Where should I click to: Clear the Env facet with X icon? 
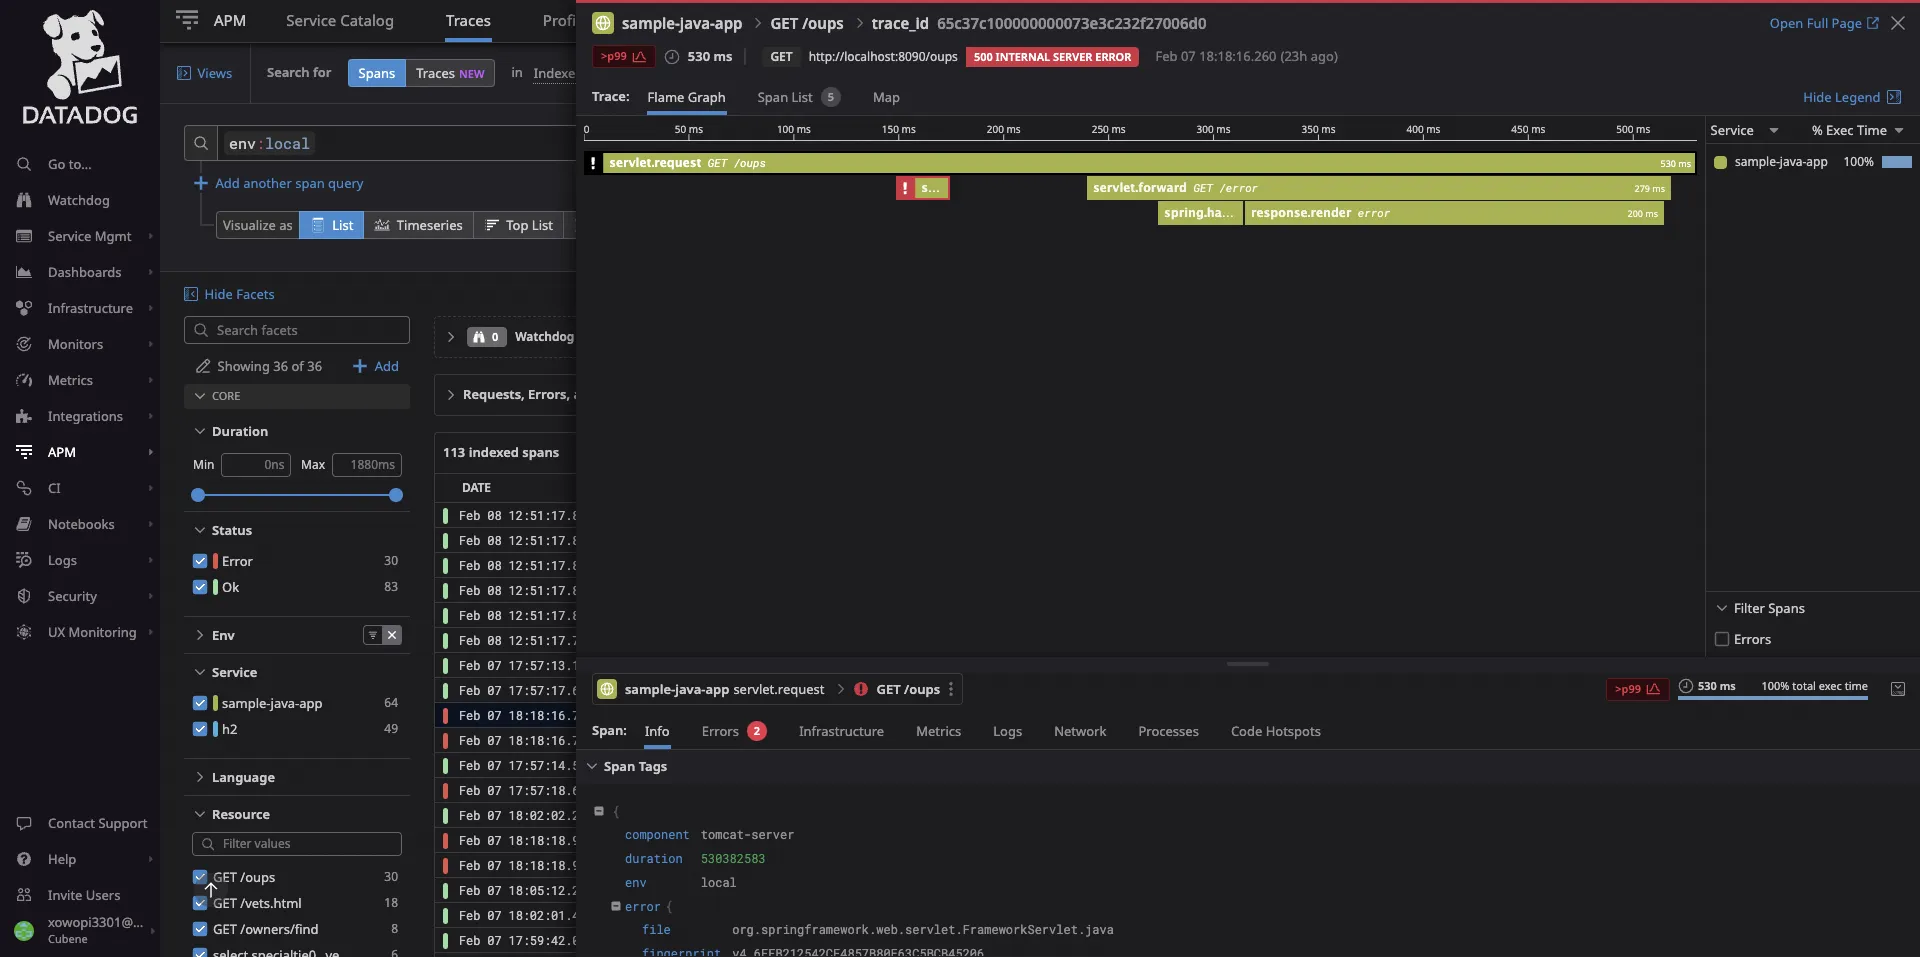click(x=392, y=635)
